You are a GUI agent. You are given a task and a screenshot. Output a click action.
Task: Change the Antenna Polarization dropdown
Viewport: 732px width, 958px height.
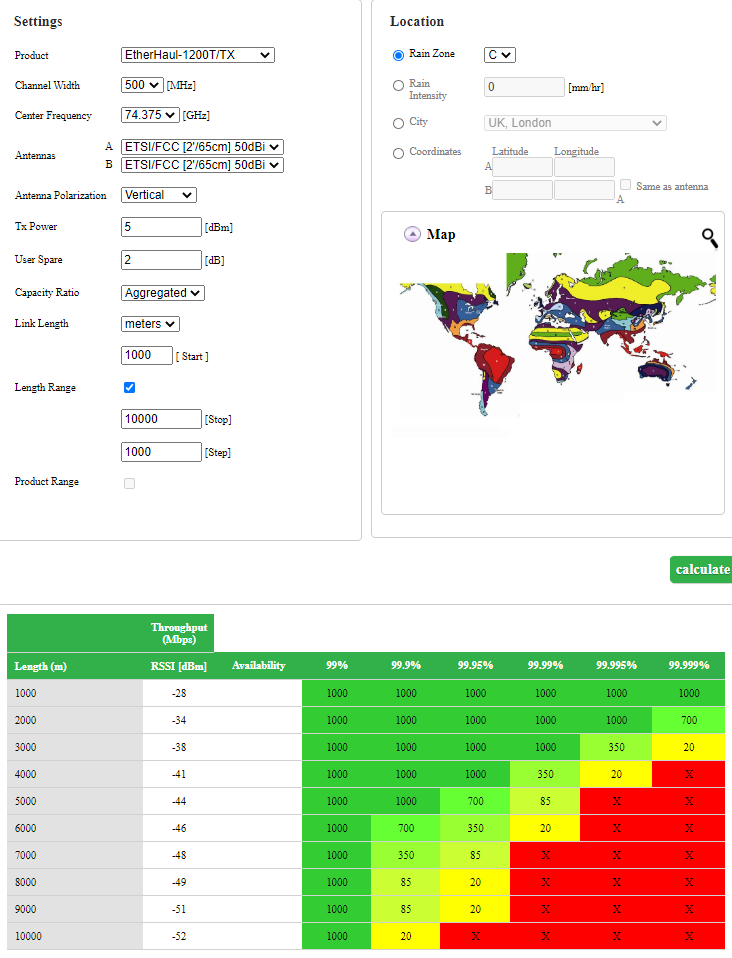point(158,195)
